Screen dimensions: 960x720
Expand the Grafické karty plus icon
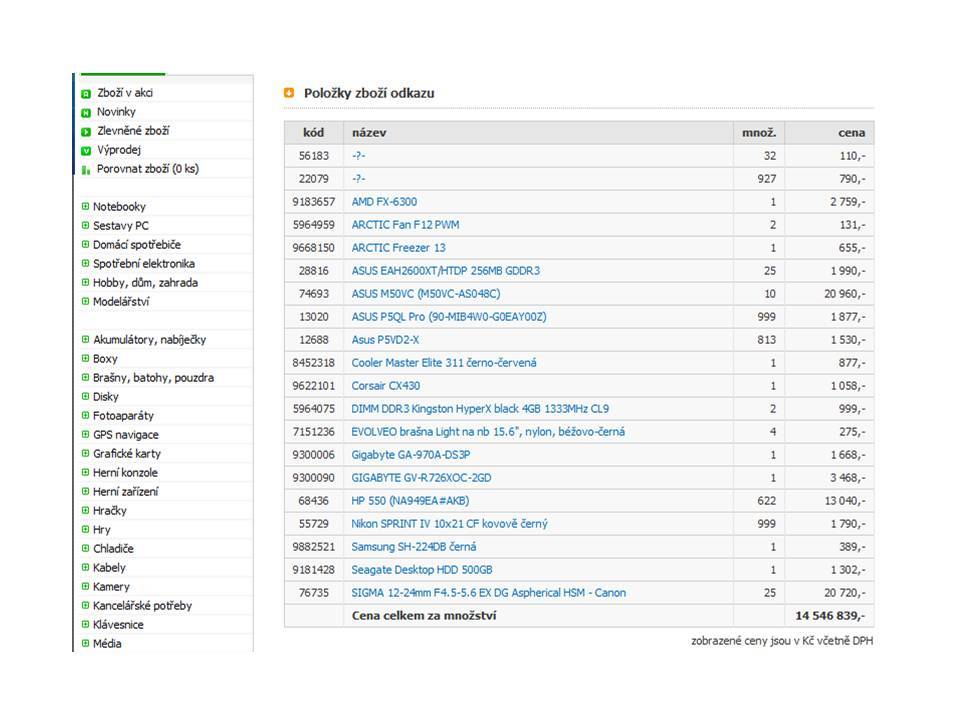[x=85, y=453]
